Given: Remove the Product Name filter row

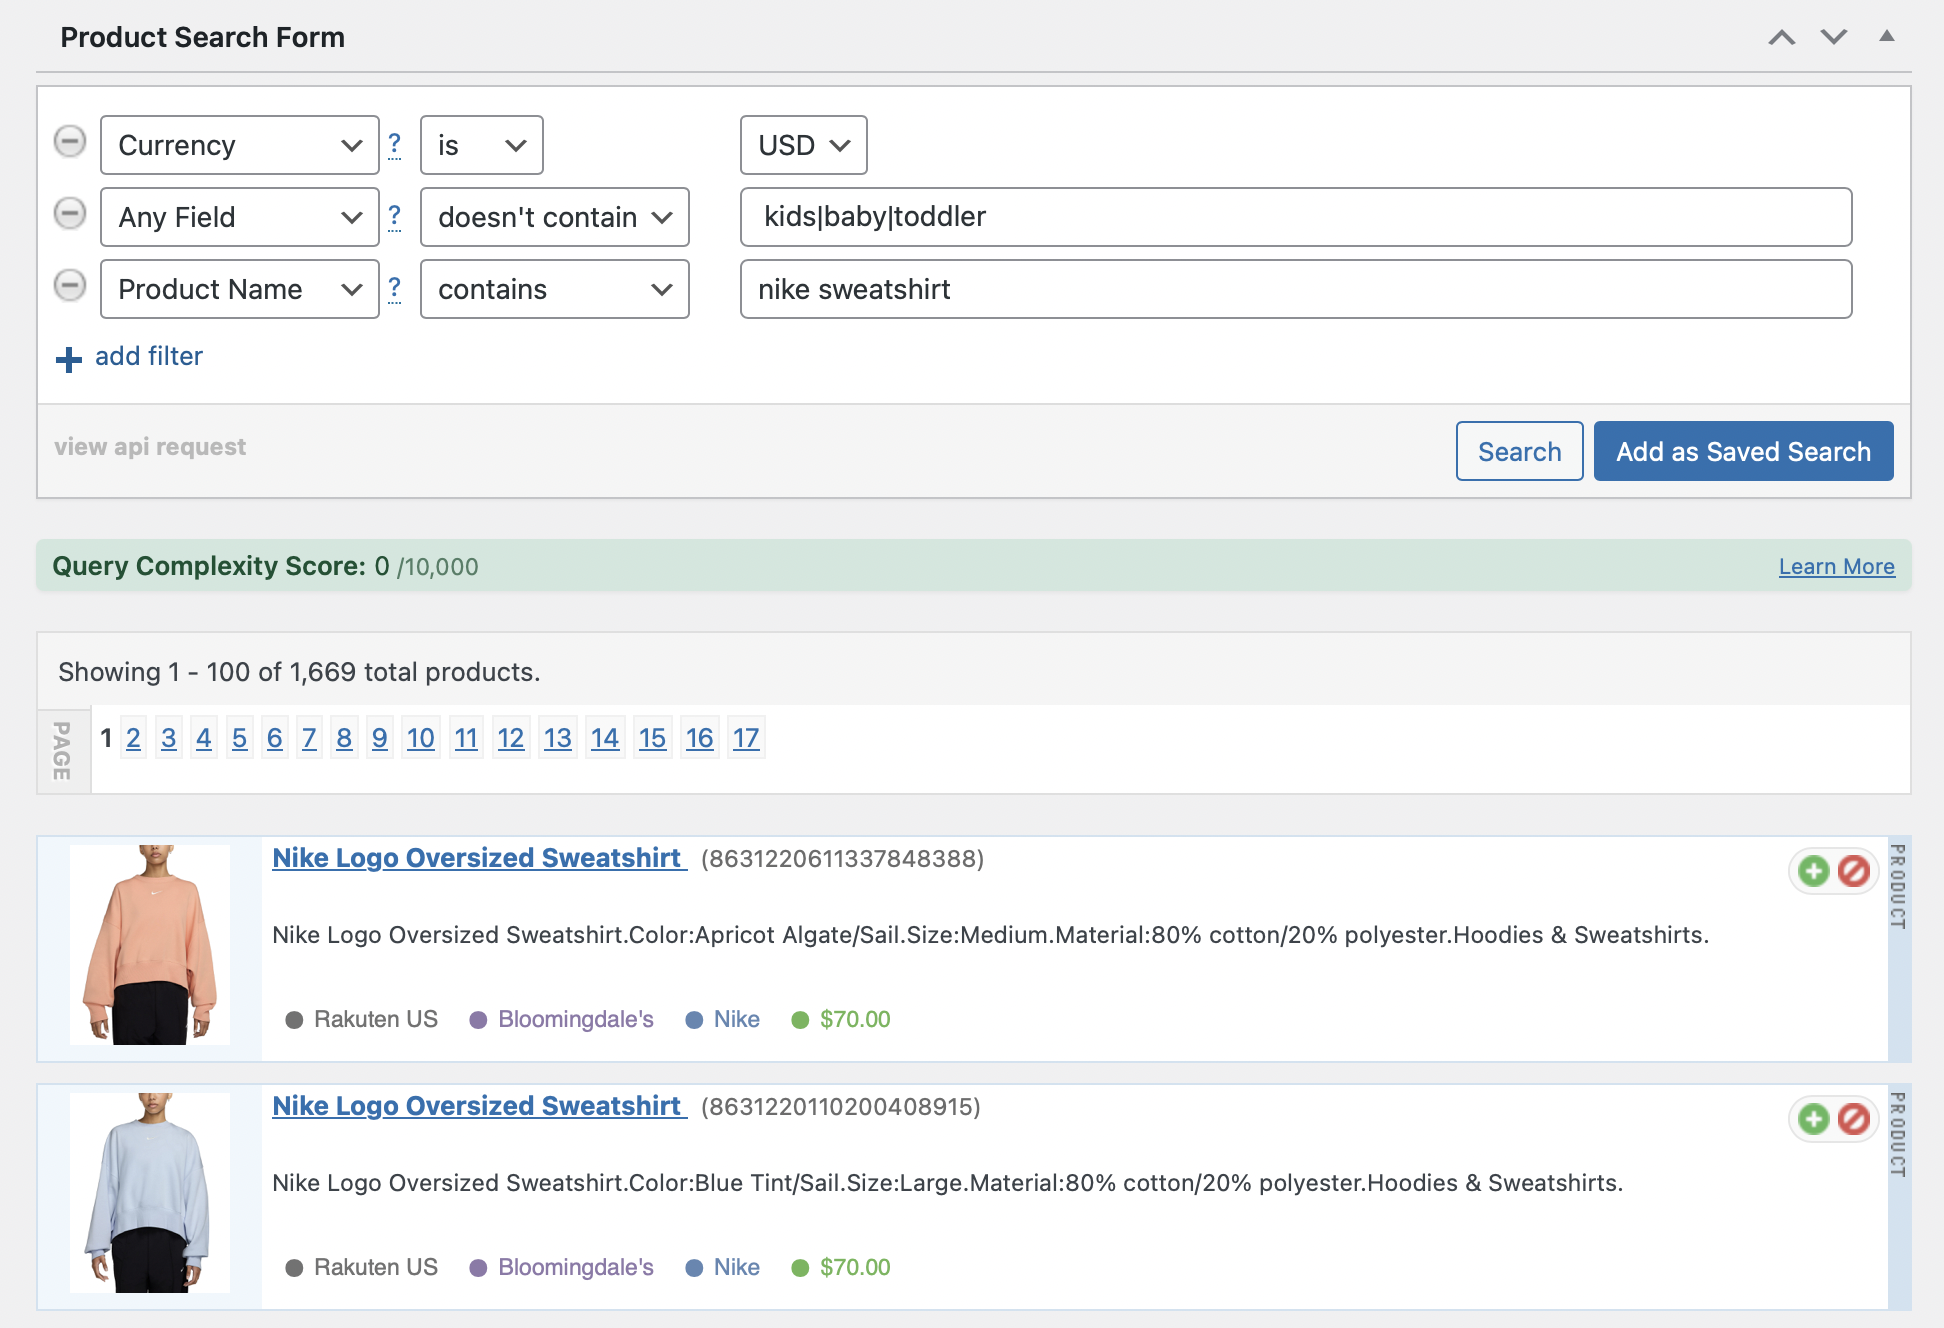Looking at the screenshot, I should point(70,286).
